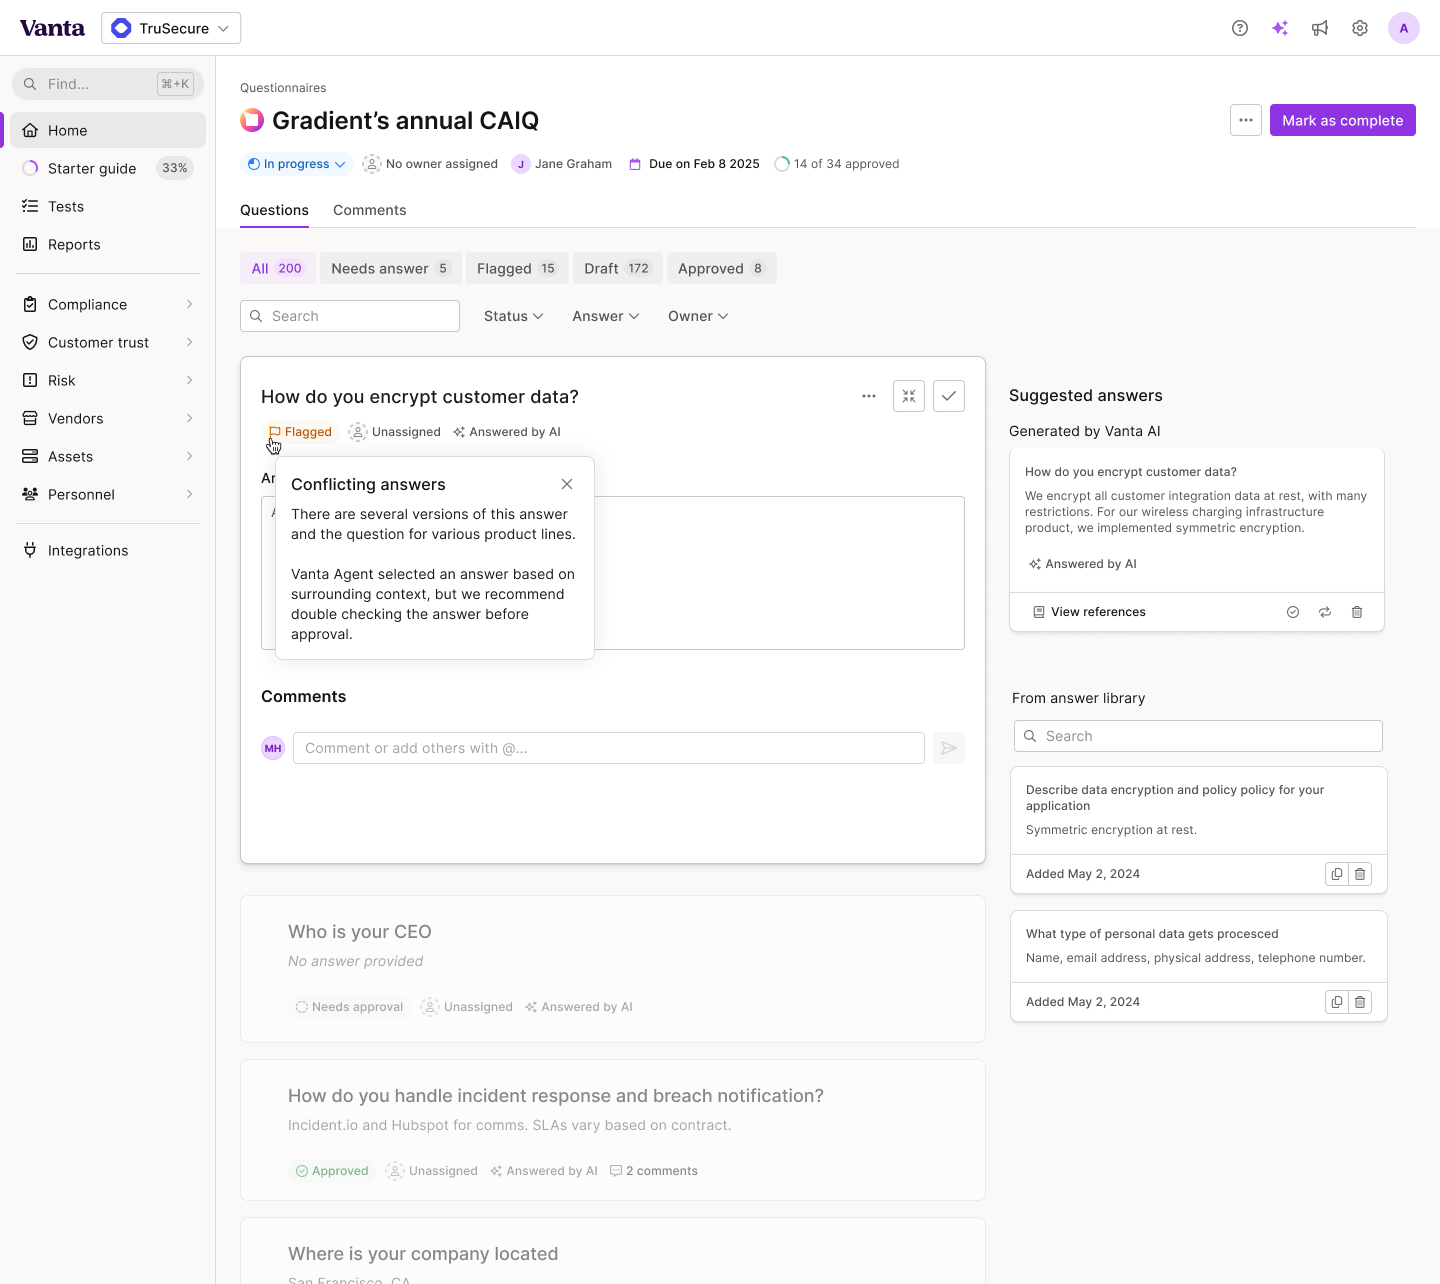The image size is (1440, 1284).
Task: Open announcements megaphone icon
Action: [x=1320, y=28]
